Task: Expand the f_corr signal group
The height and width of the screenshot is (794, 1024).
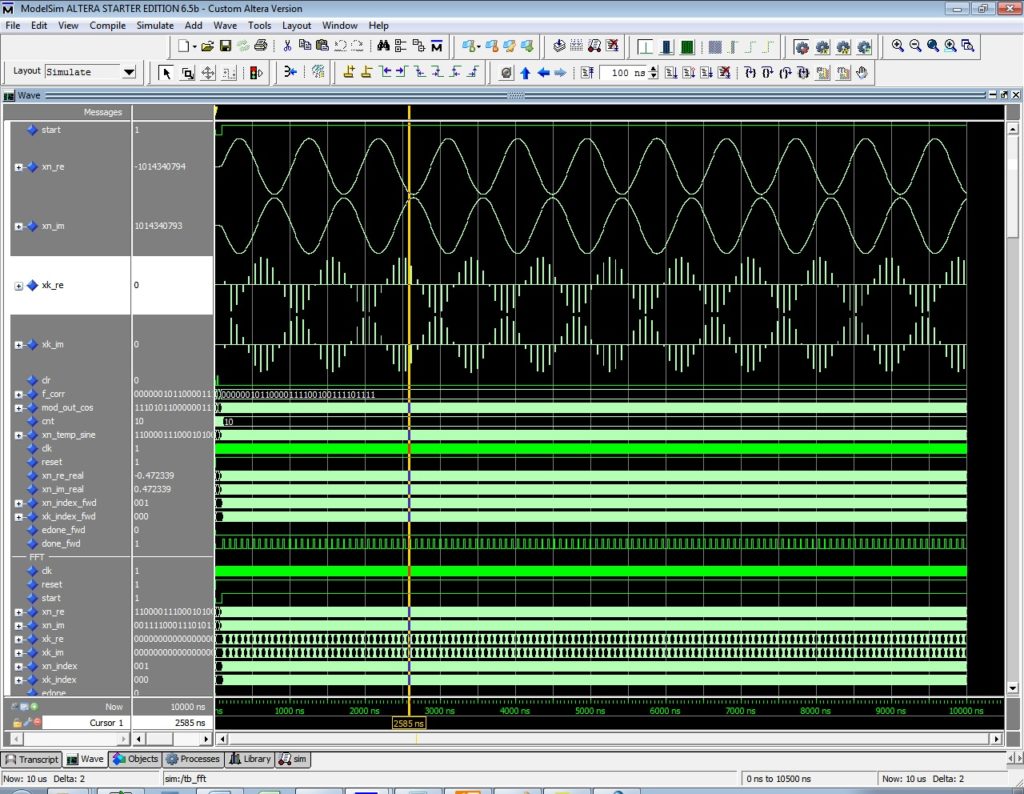Action: pyautogui.click(x=17, y=394)
